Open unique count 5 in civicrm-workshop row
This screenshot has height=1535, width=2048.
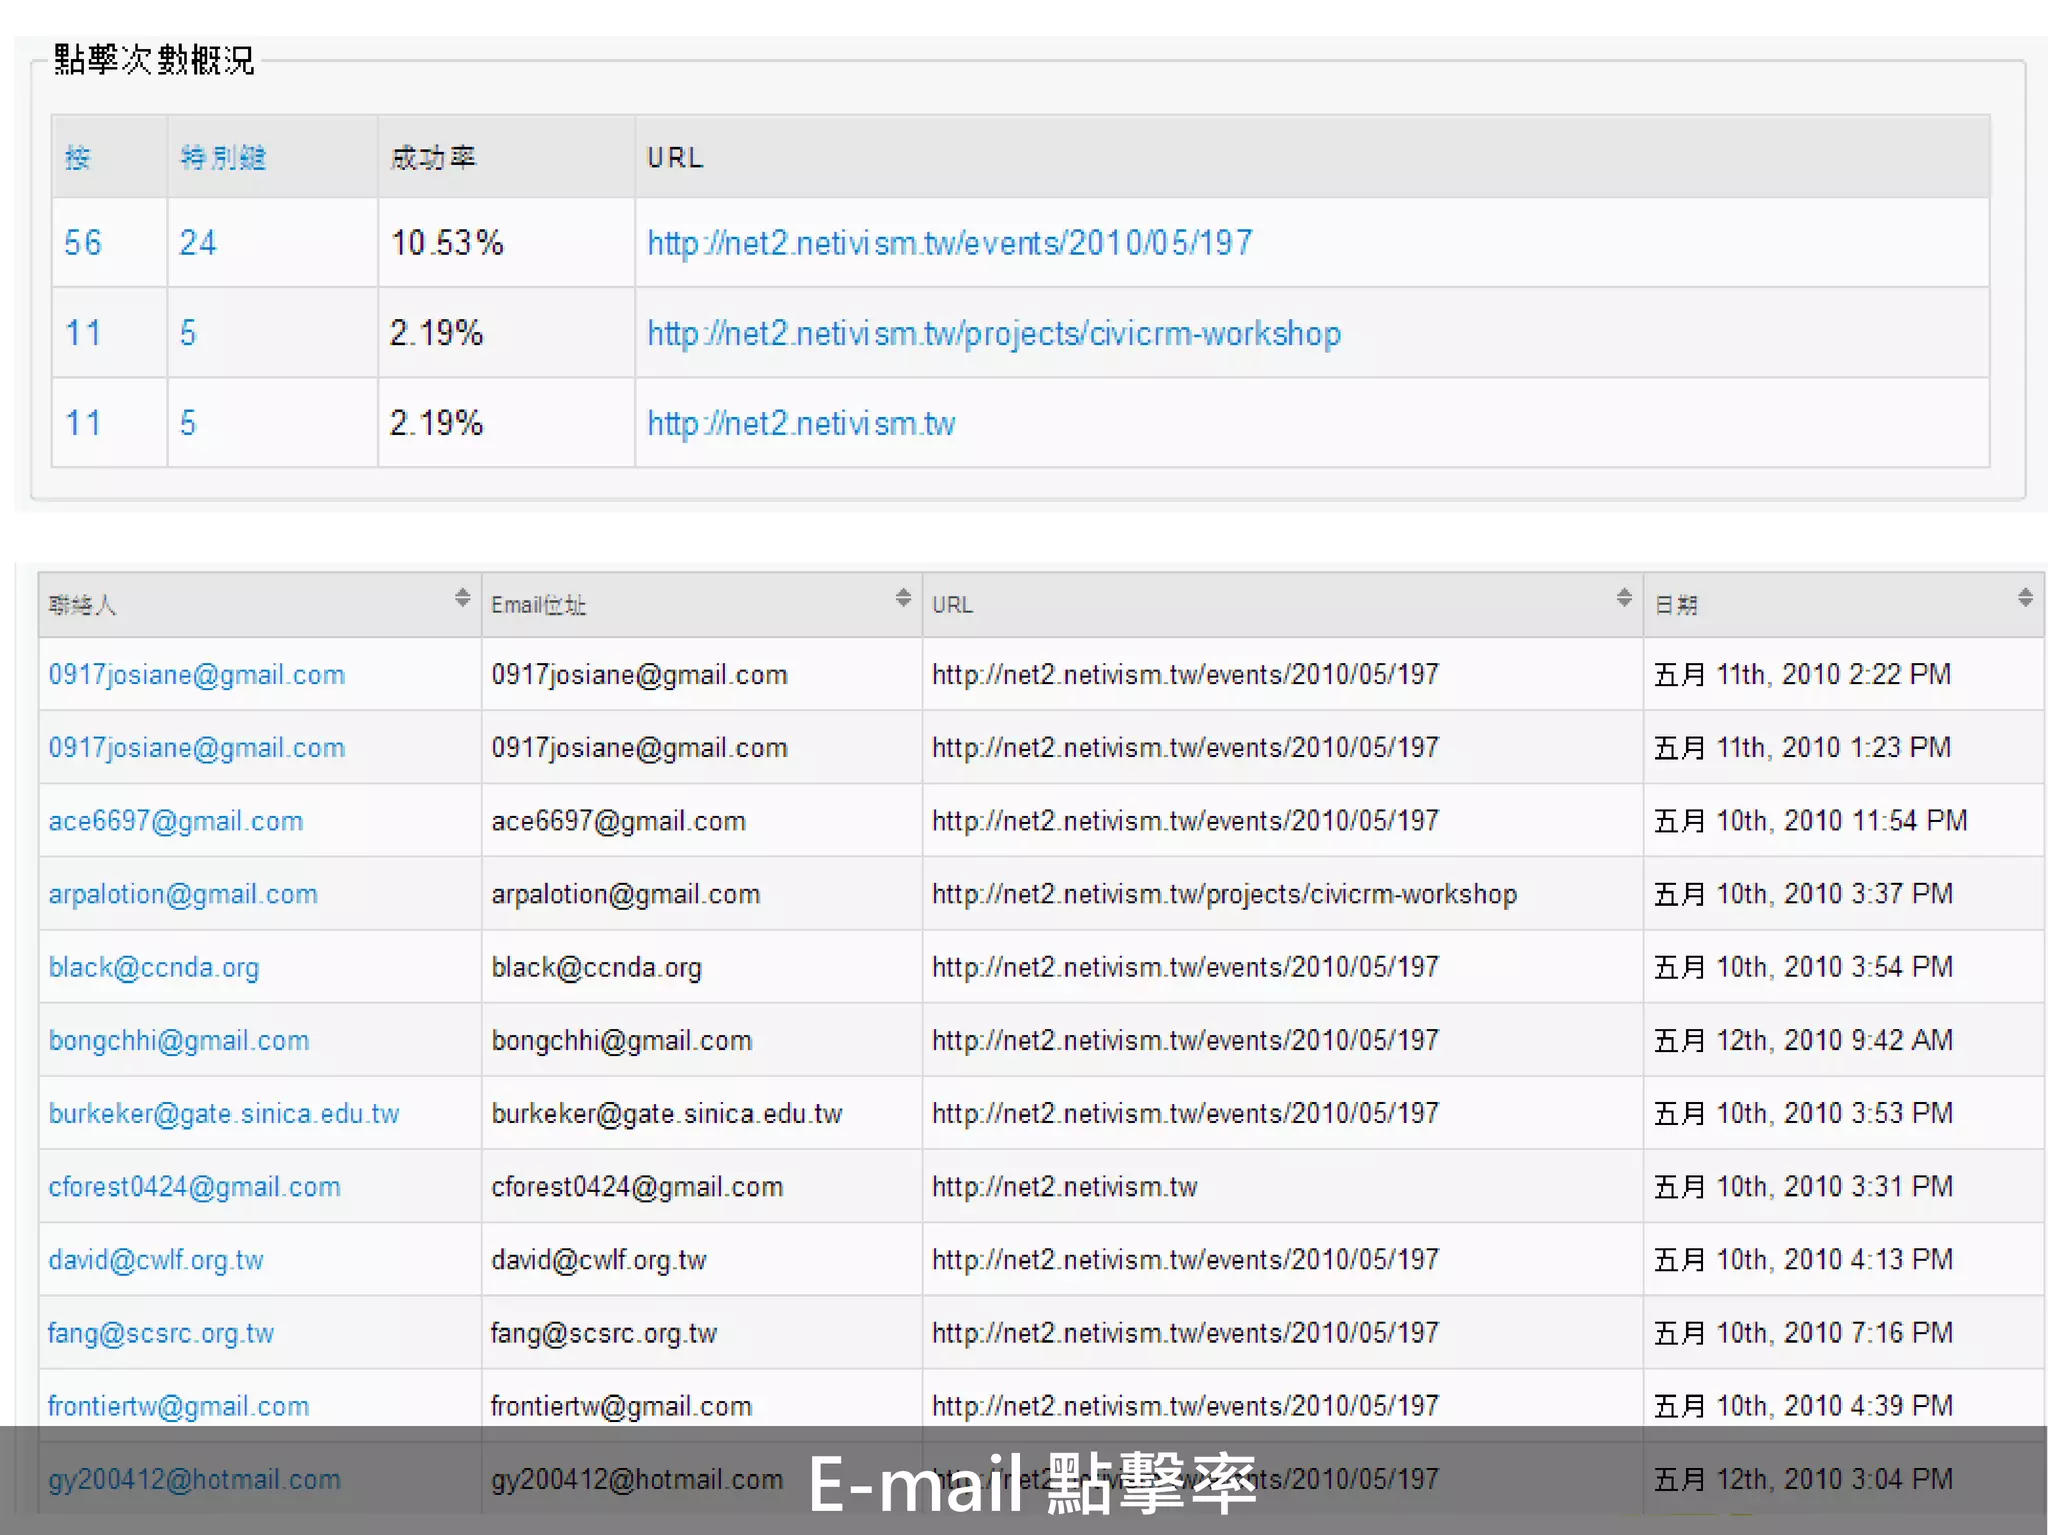click(x=188, y=333)
